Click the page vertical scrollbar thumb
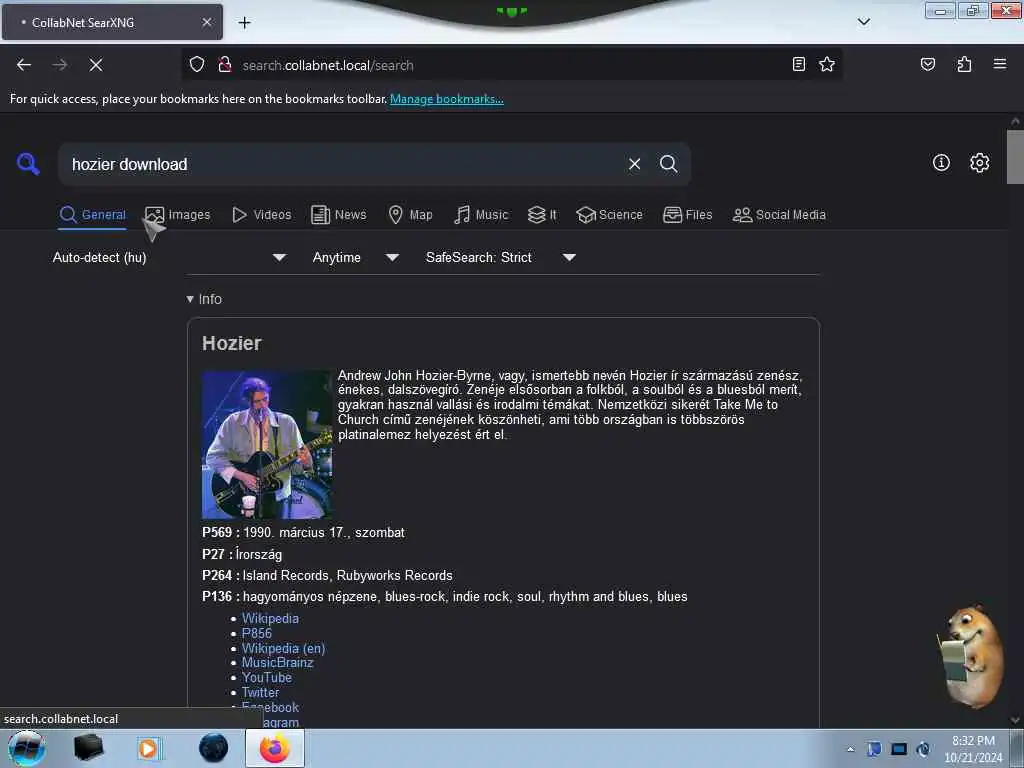 tap(1015, 157)
